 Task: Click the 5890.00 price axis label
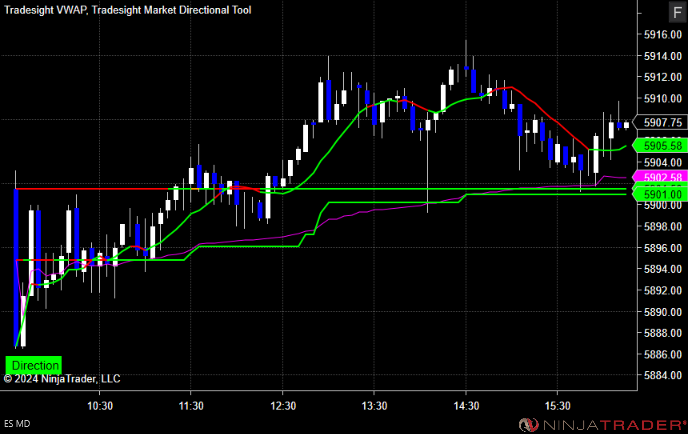point(663,312)
